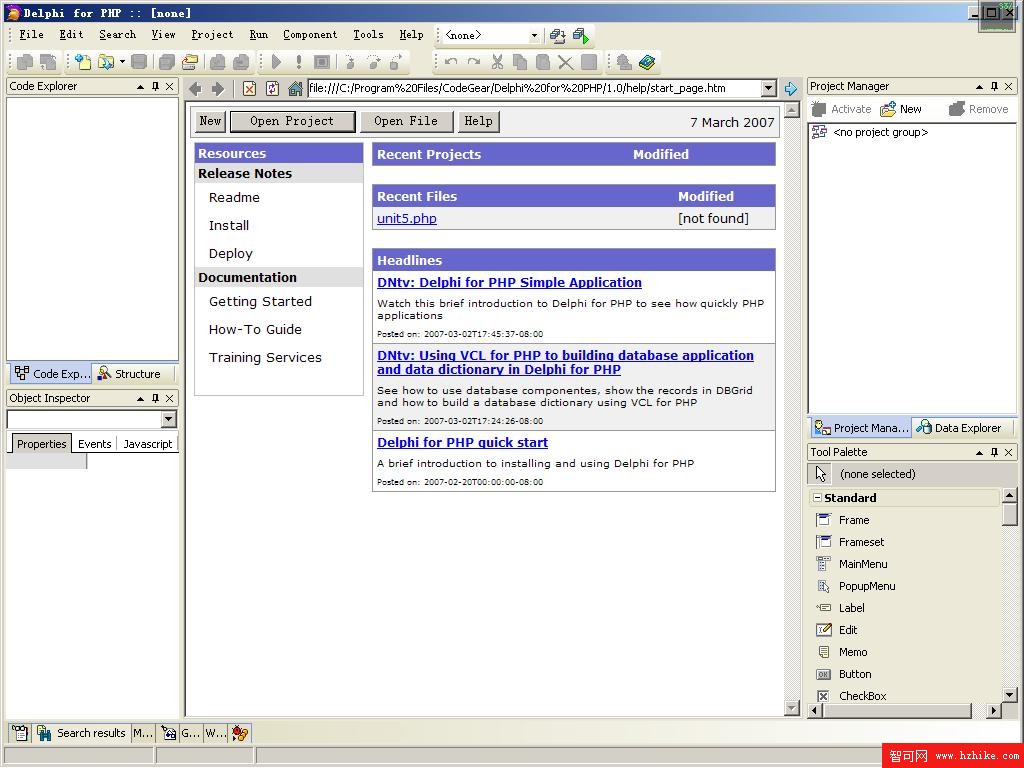Click the Project Manager panel collapse triangle
1024x768 pixels.
(980, 86)
